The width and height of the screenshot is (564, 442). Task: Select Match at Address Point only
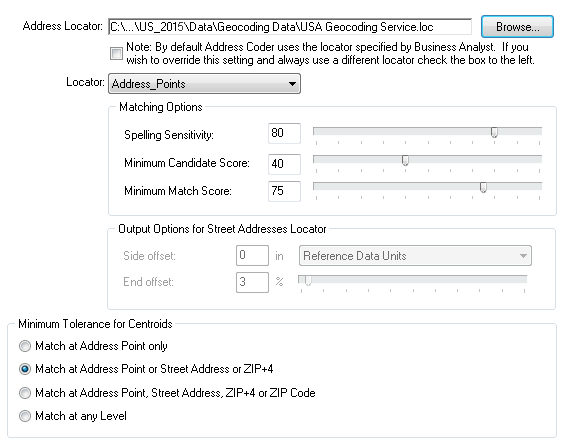coord(25,346)
